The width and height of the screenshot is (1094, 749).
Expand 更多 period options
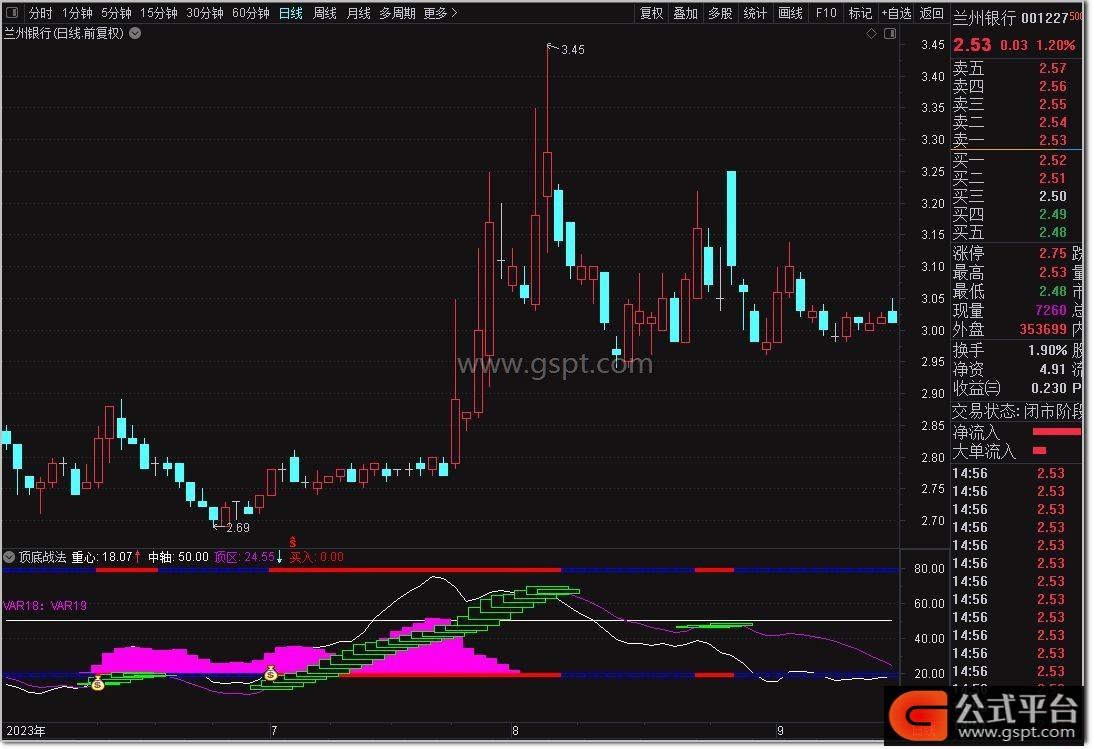[x=440, y=13]
